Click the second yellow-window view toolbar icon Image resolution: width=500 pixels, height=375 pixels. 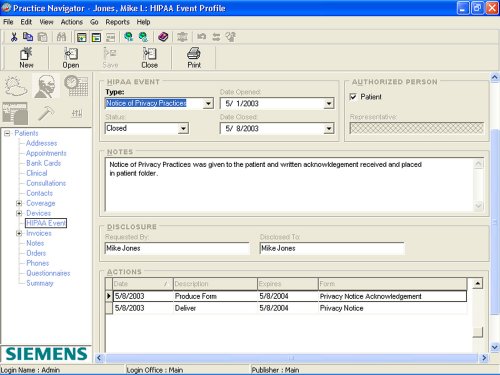(x=96, y=37)
